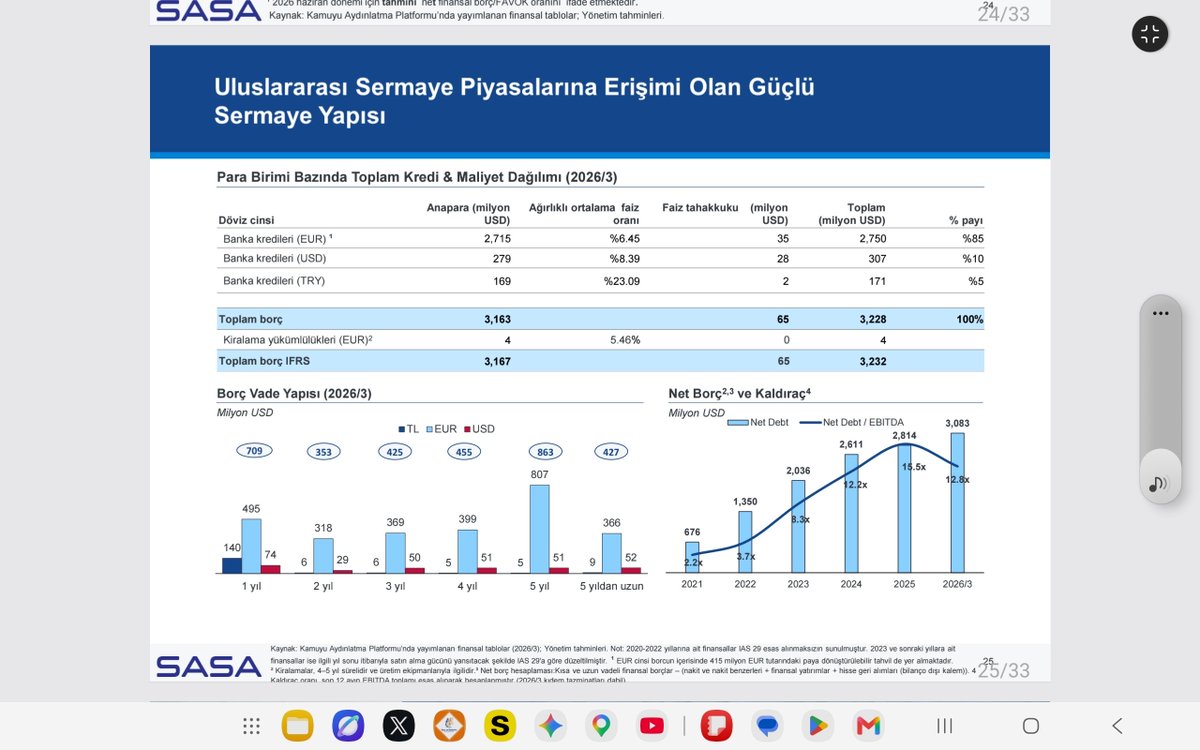Tap the media volume note icon
1200x750 pixels.
click(1159, 484)
